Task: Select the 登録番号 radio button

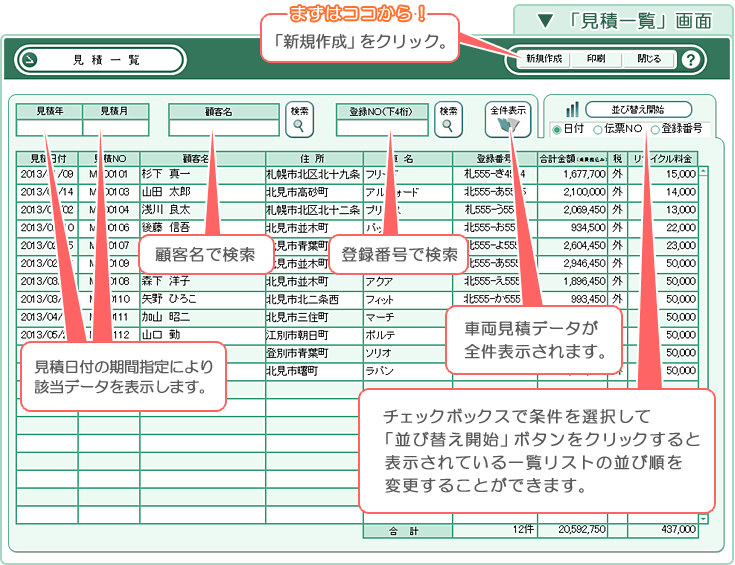Action: point(655,130)
